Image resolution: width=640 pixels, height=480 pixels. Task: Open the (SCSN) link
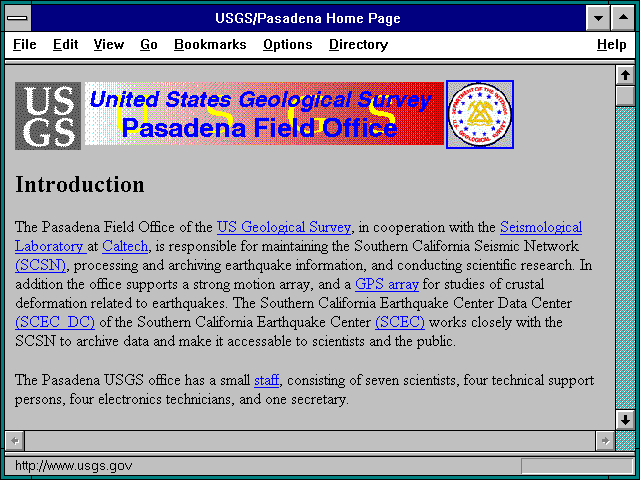40,265
